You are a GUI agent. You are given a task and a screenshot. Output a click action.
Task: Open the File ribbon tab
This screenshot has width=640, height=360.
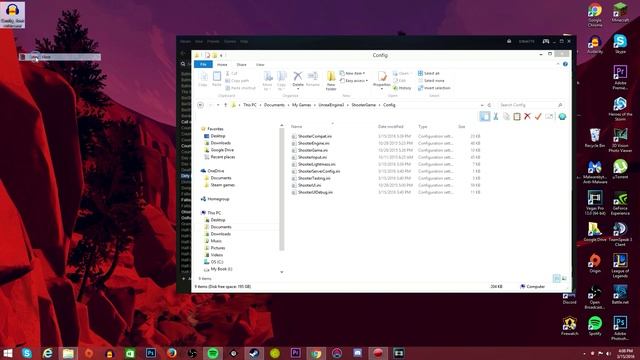pyautogui.click(x=203, y=64)
